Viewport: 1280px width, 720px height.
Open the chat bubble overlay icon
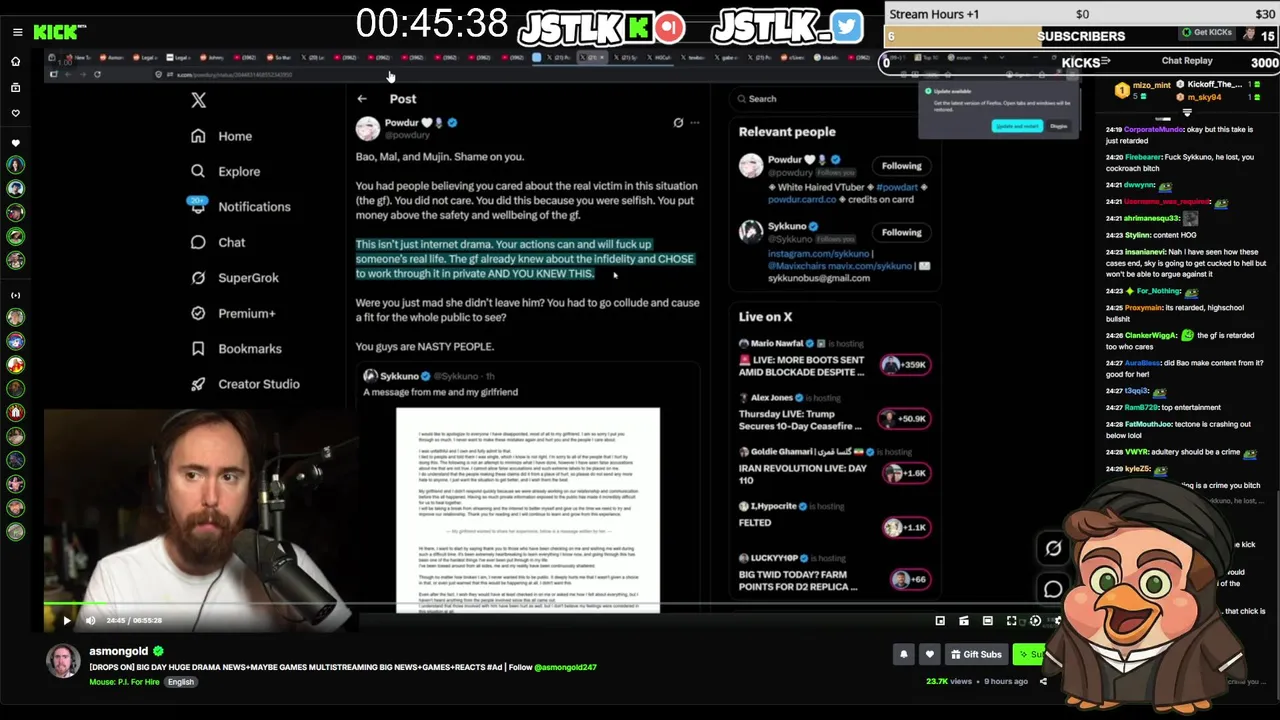click(x=1053, y=589)
